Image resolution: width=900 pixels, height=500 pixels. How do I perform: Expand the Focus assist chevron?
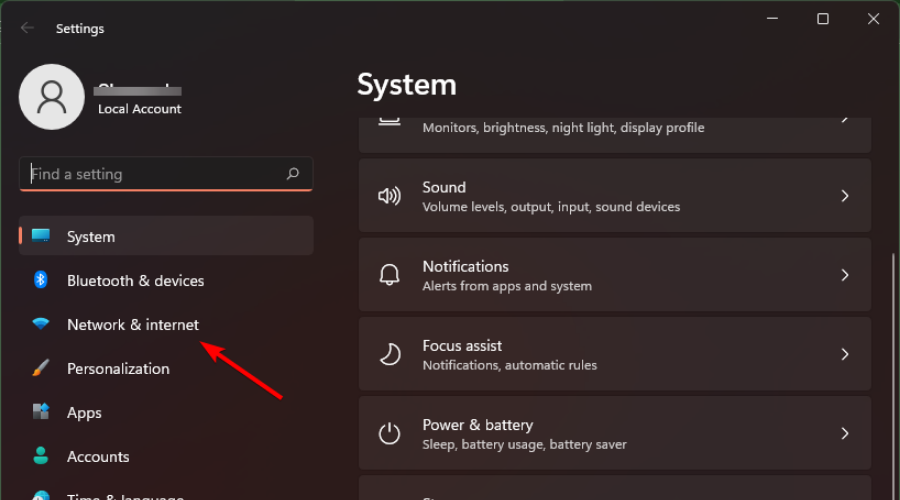[x=845, y=354]
